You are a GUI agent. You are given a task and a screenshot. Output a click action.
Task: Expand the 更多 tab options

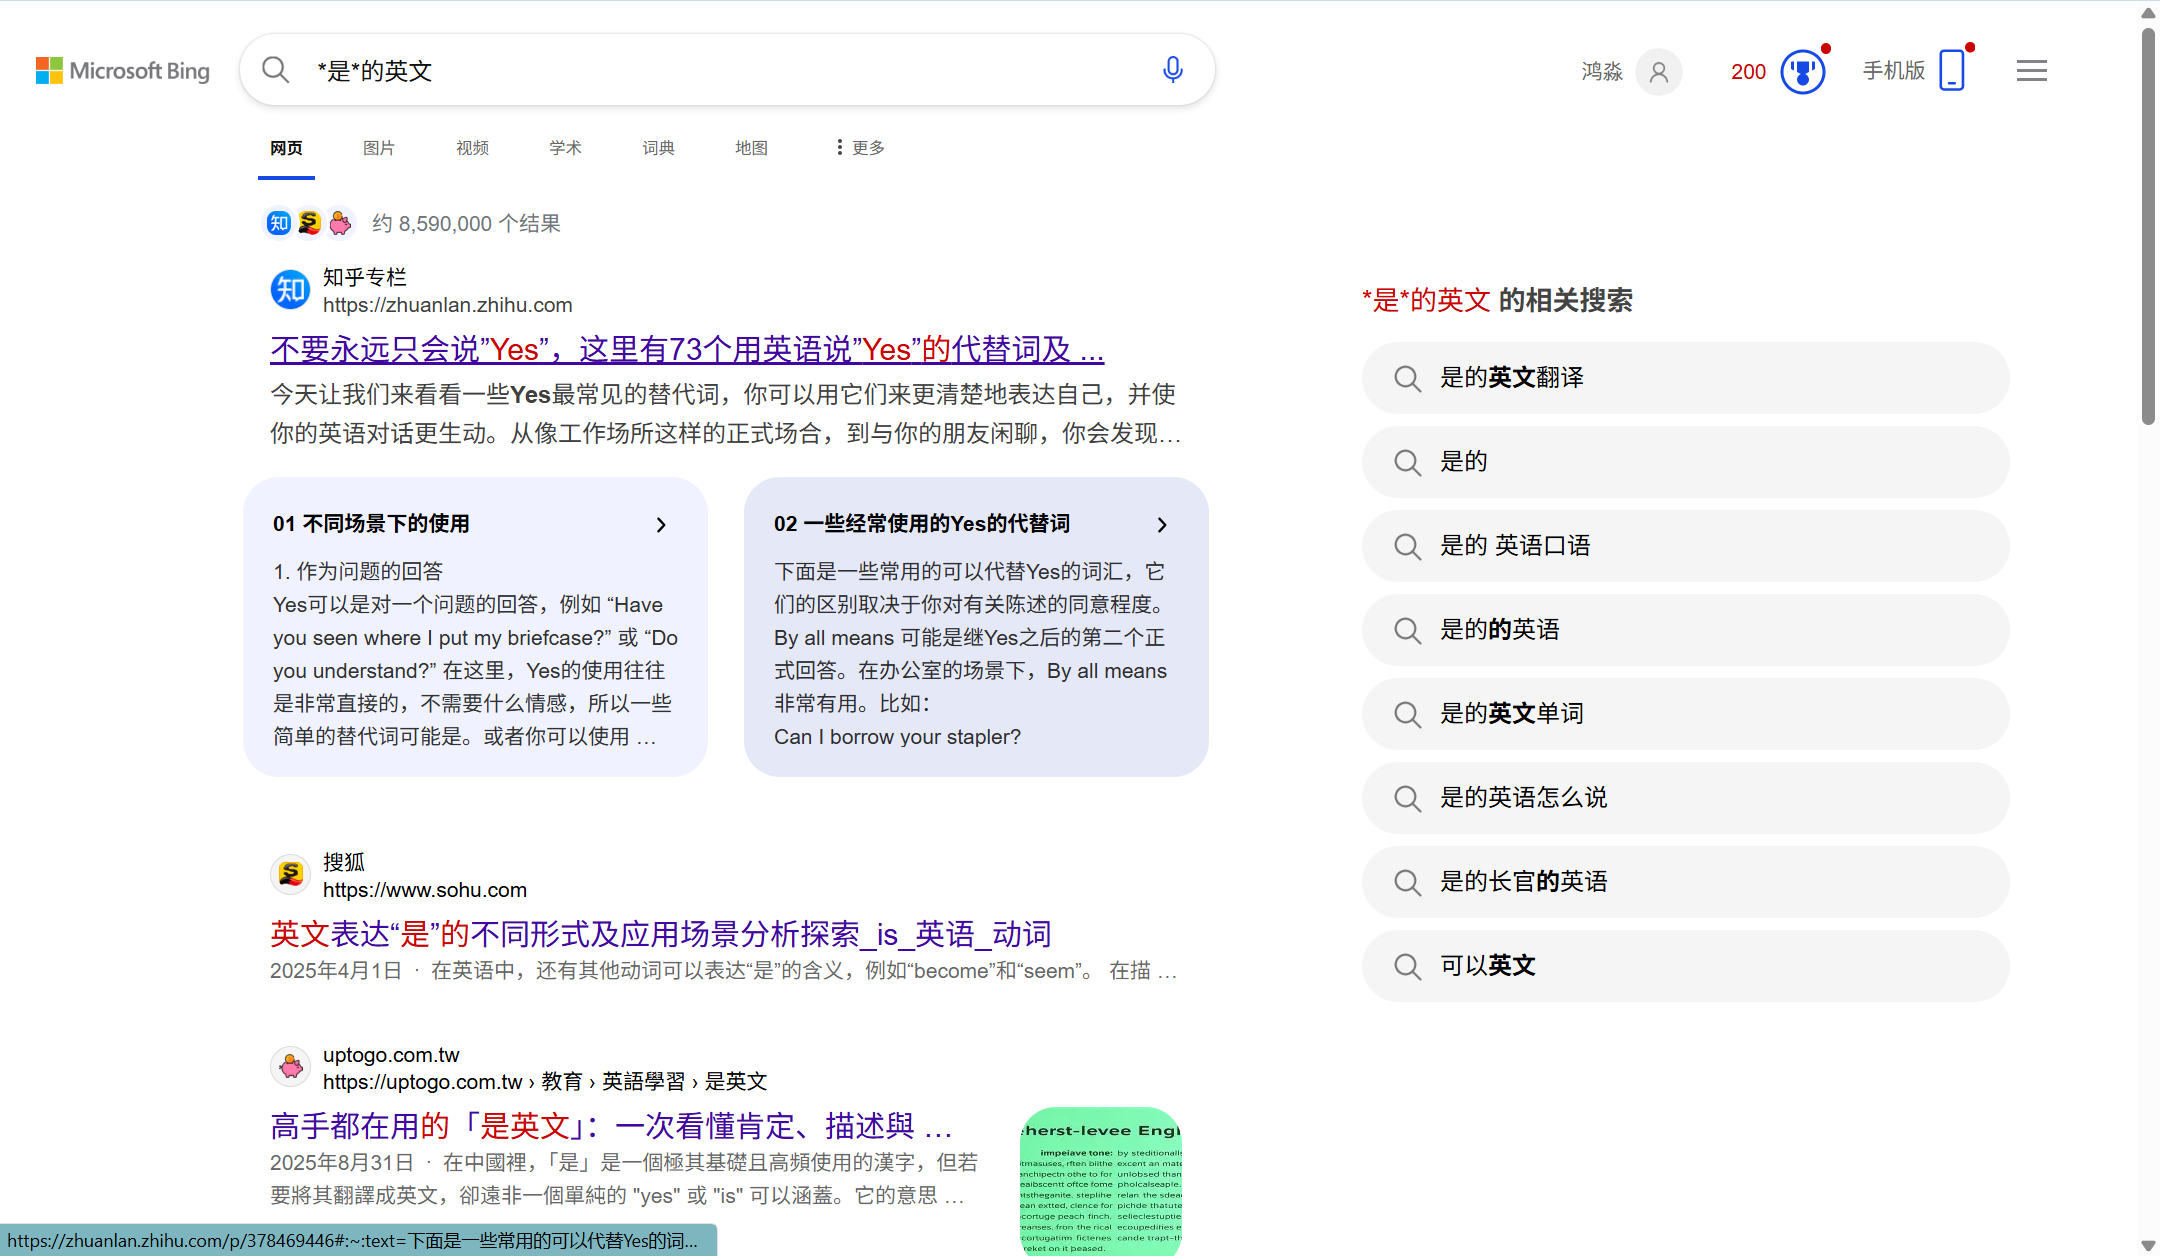tap(861, 148)
